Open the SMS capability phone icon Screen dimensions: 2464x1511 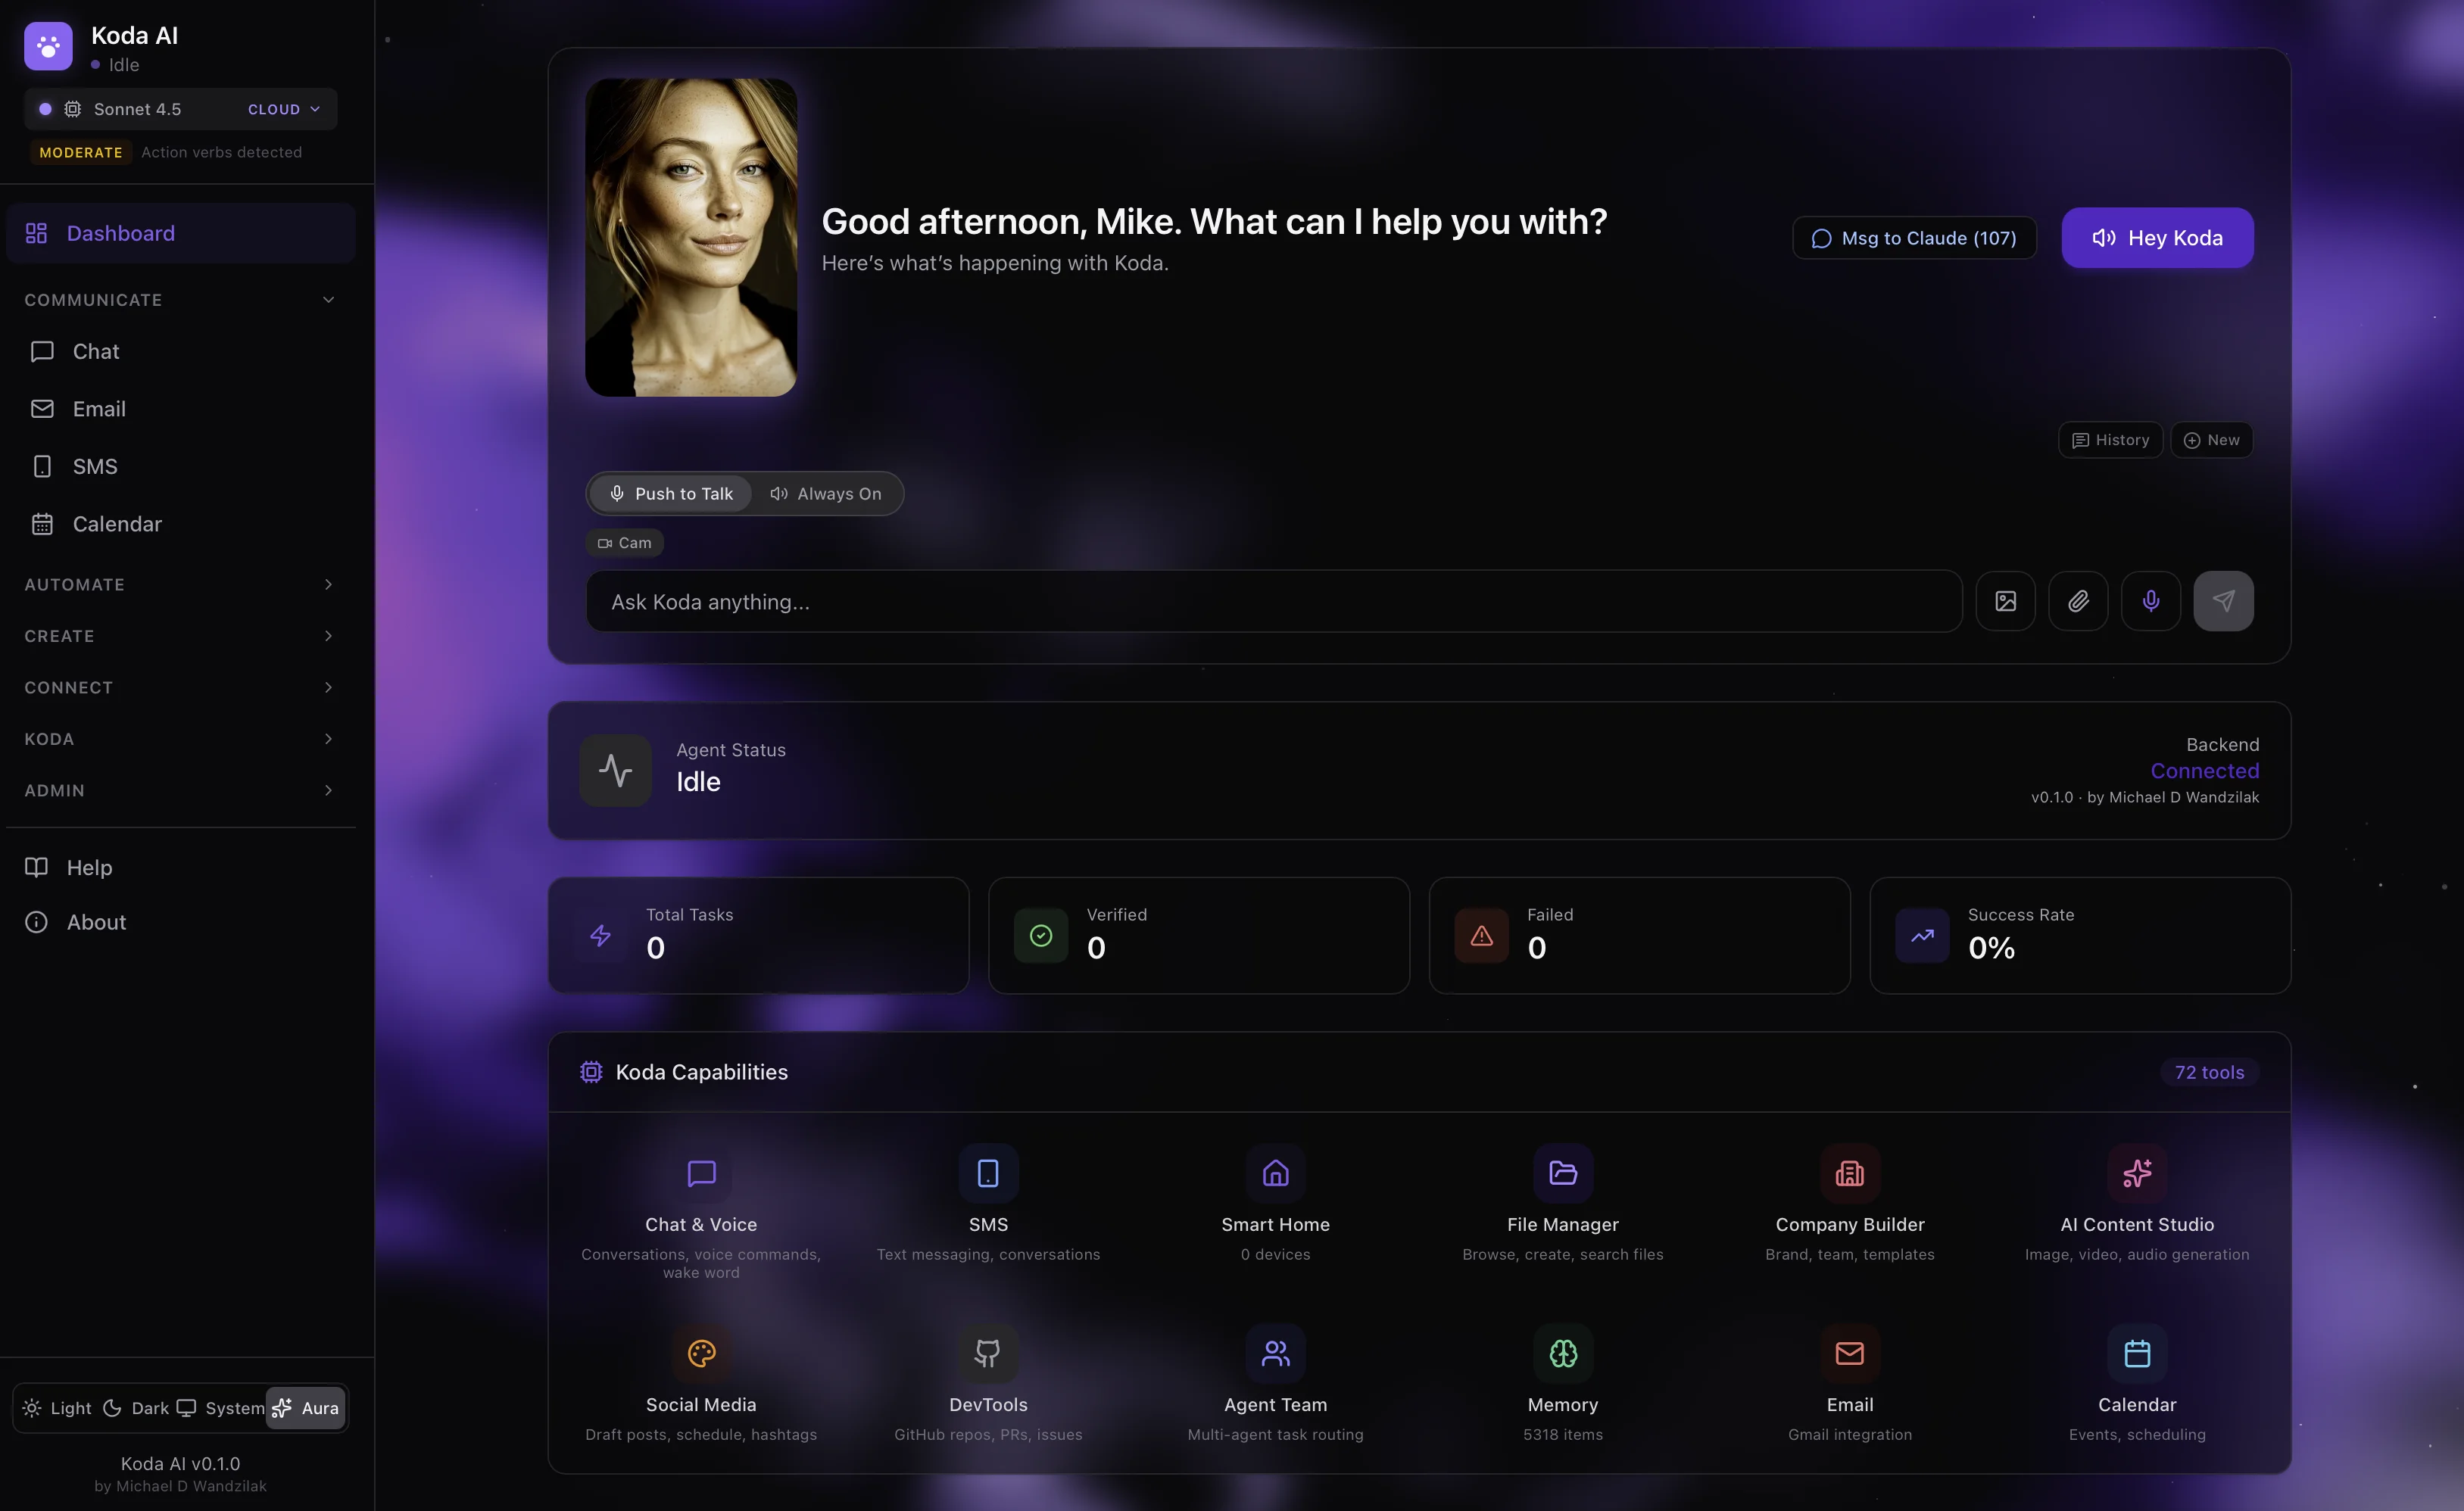pos(988,1173)
